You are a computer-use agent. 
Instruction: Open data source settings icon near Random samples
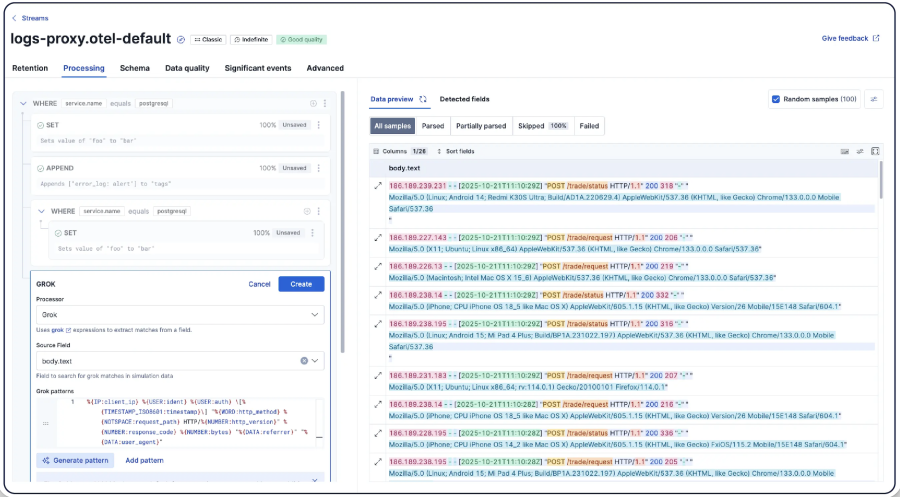click(x=874, y=99)
